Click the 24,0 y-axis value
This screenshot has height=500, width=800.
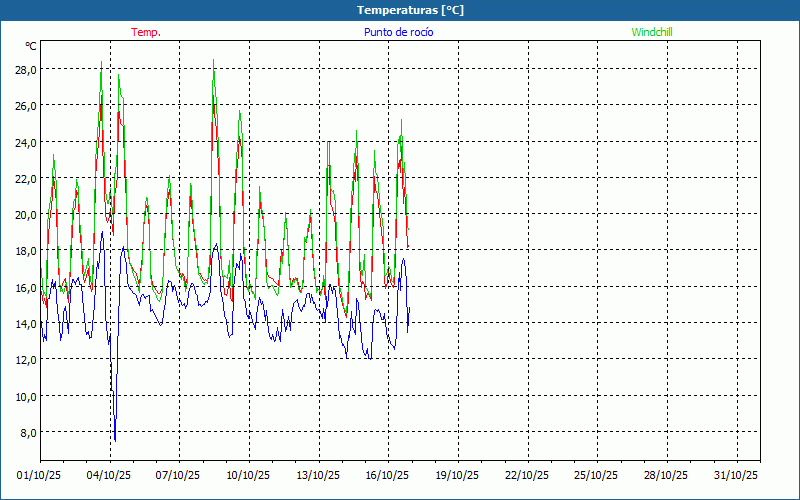[26, 143]
